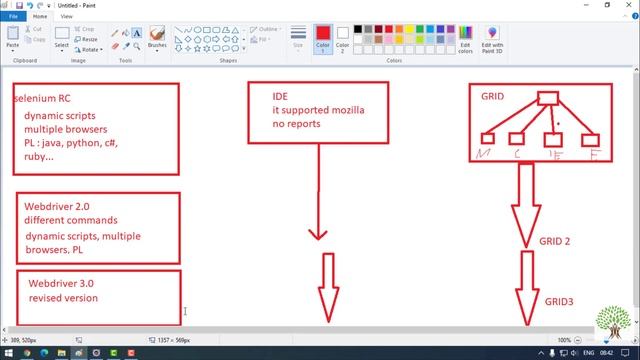Click the Copy button
Screen dimensions: 640x360
[35, 40]
